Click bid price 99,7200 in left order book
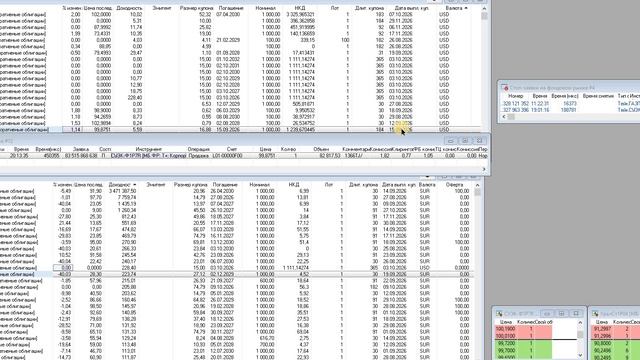 click(506, 344)
